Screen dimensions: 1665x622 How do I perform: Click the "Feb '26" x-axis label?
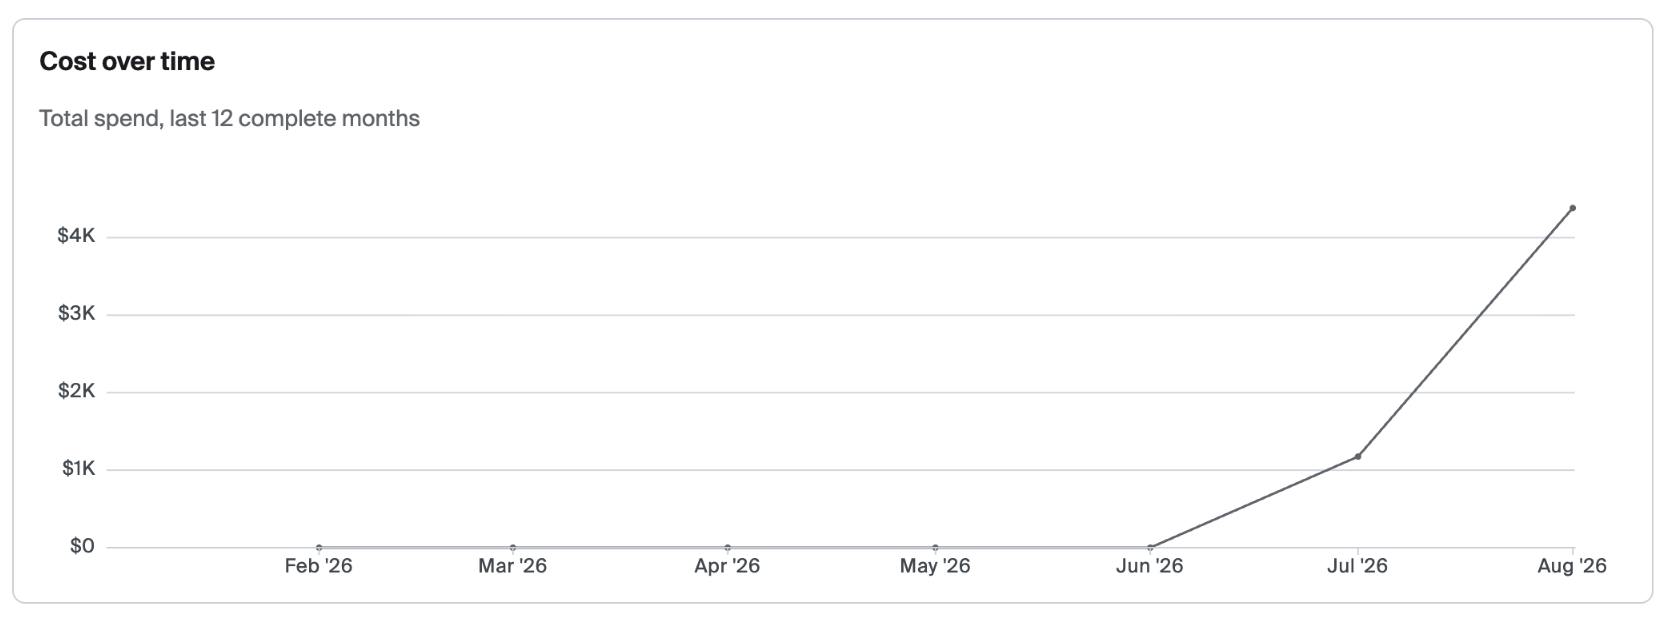(318, 566)
